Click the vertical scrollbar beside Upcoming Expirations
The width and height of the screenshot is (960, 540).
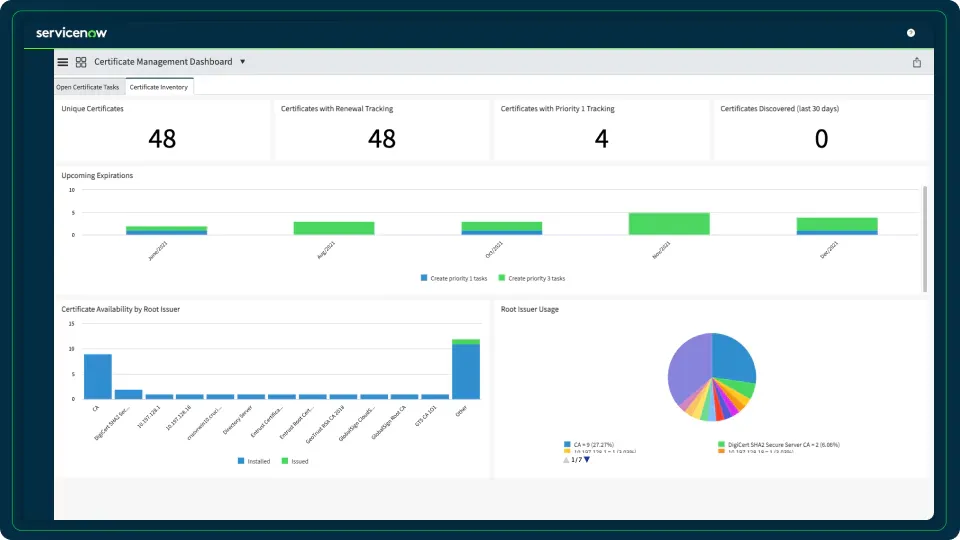(x=924, y=239)
